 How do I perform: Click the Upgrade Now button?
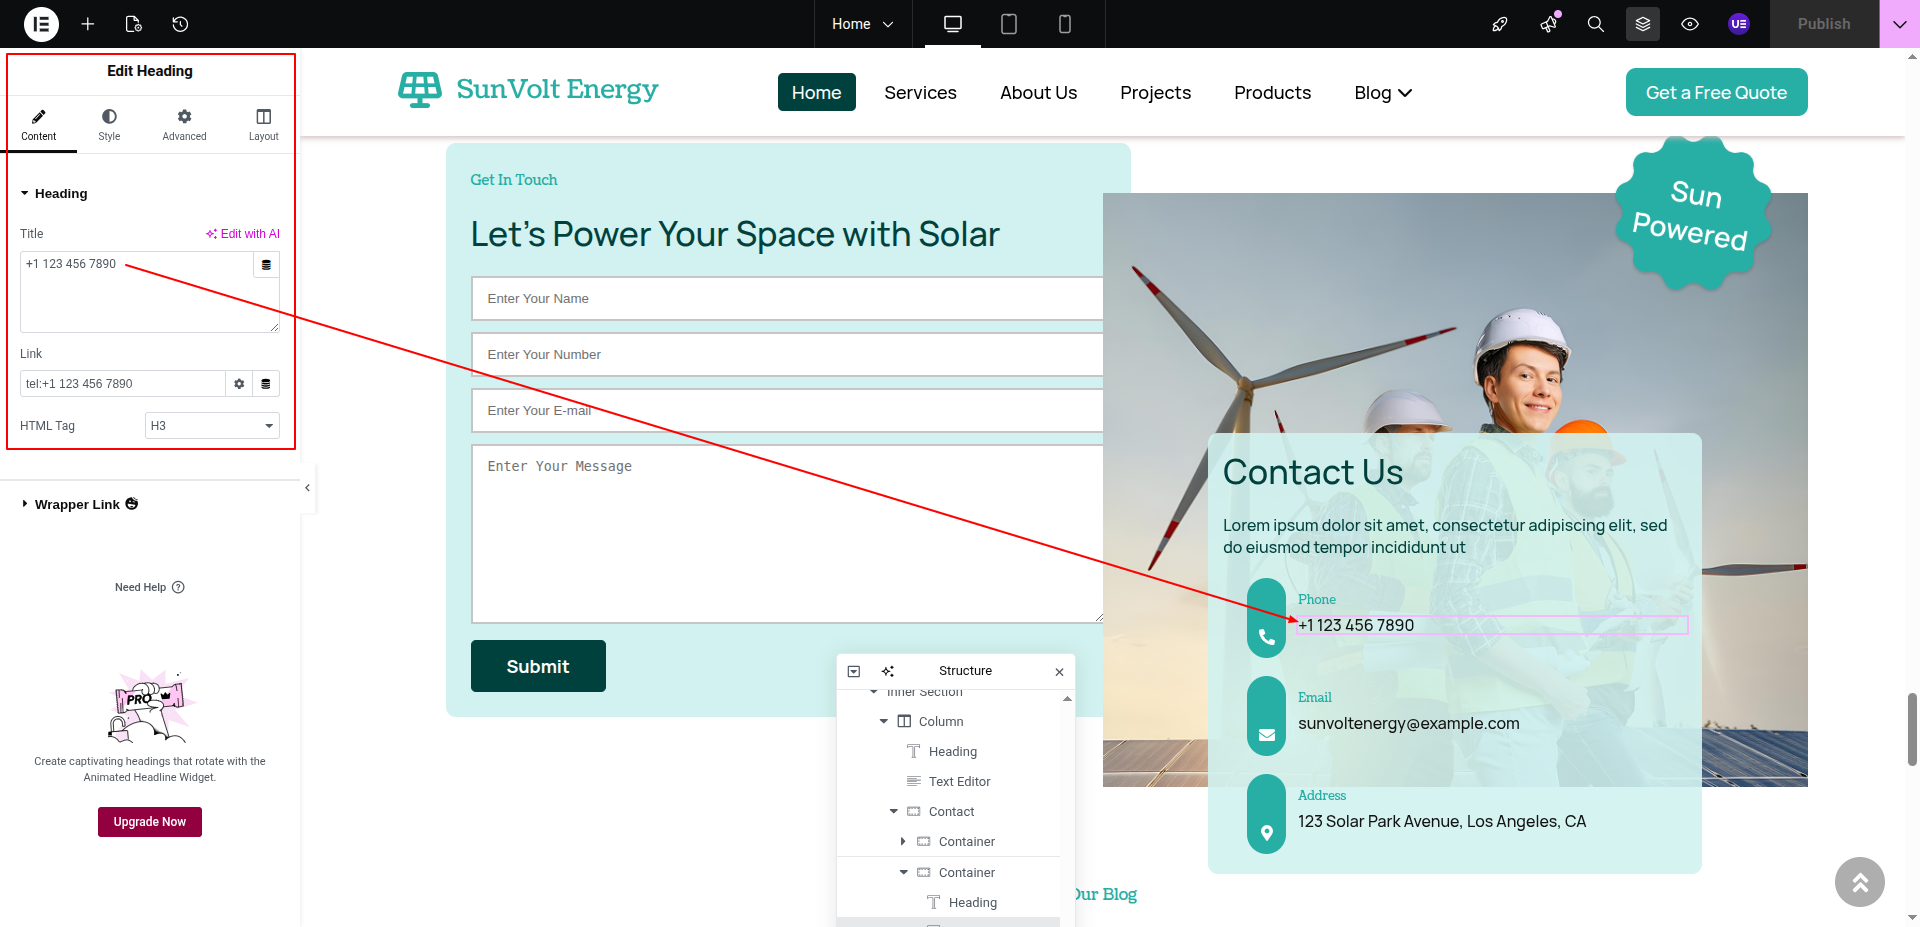[150, 822]
